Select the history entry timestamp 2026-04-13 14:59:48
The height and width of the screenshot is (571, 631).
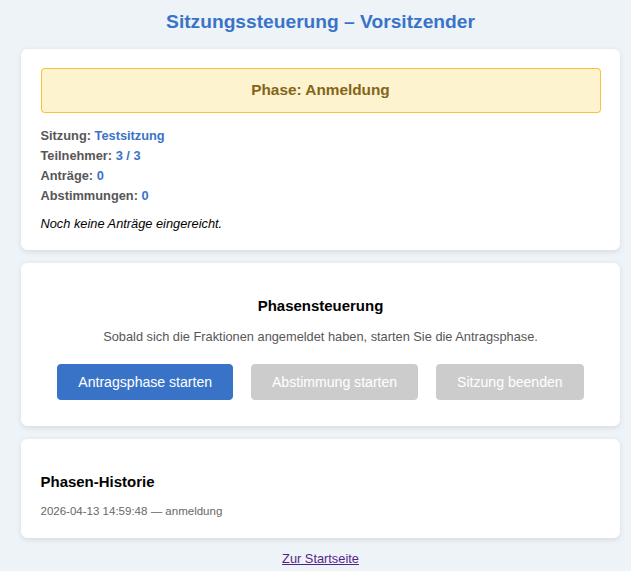pos(94,511)
